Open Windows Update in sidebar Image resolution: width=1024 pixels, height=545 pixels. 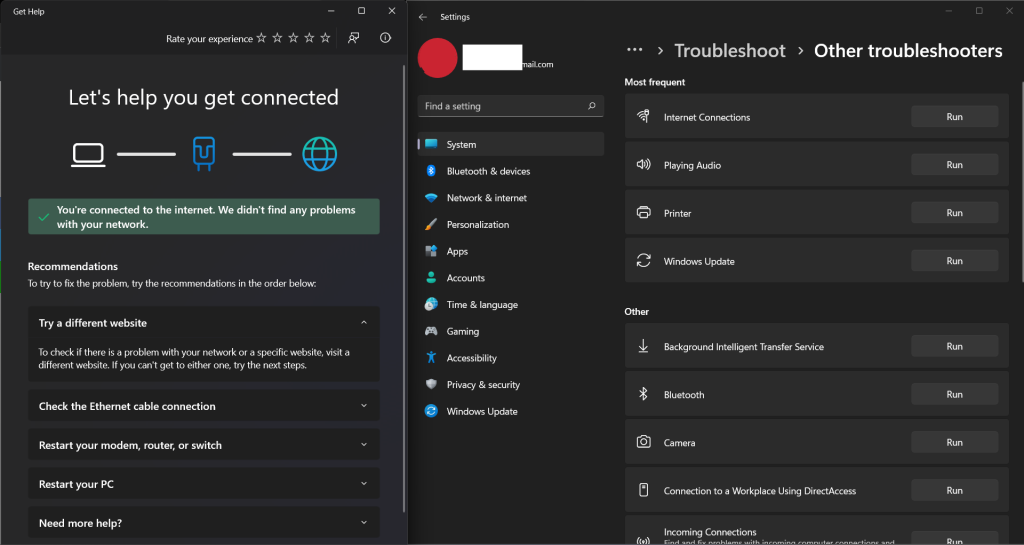click(x=510, y=411)
